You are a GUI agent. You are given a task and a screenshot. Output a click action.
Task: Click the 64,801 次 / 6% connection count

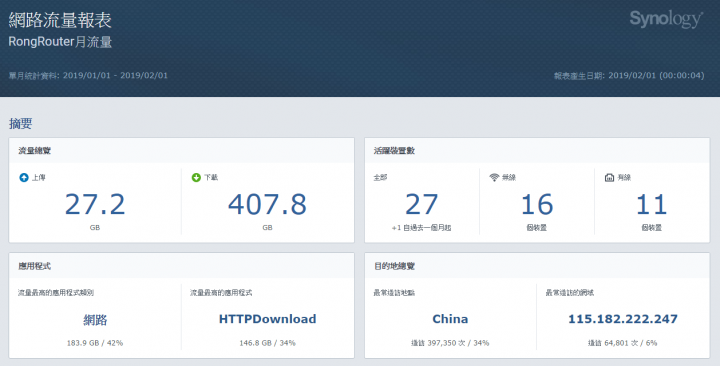(623, 343)
